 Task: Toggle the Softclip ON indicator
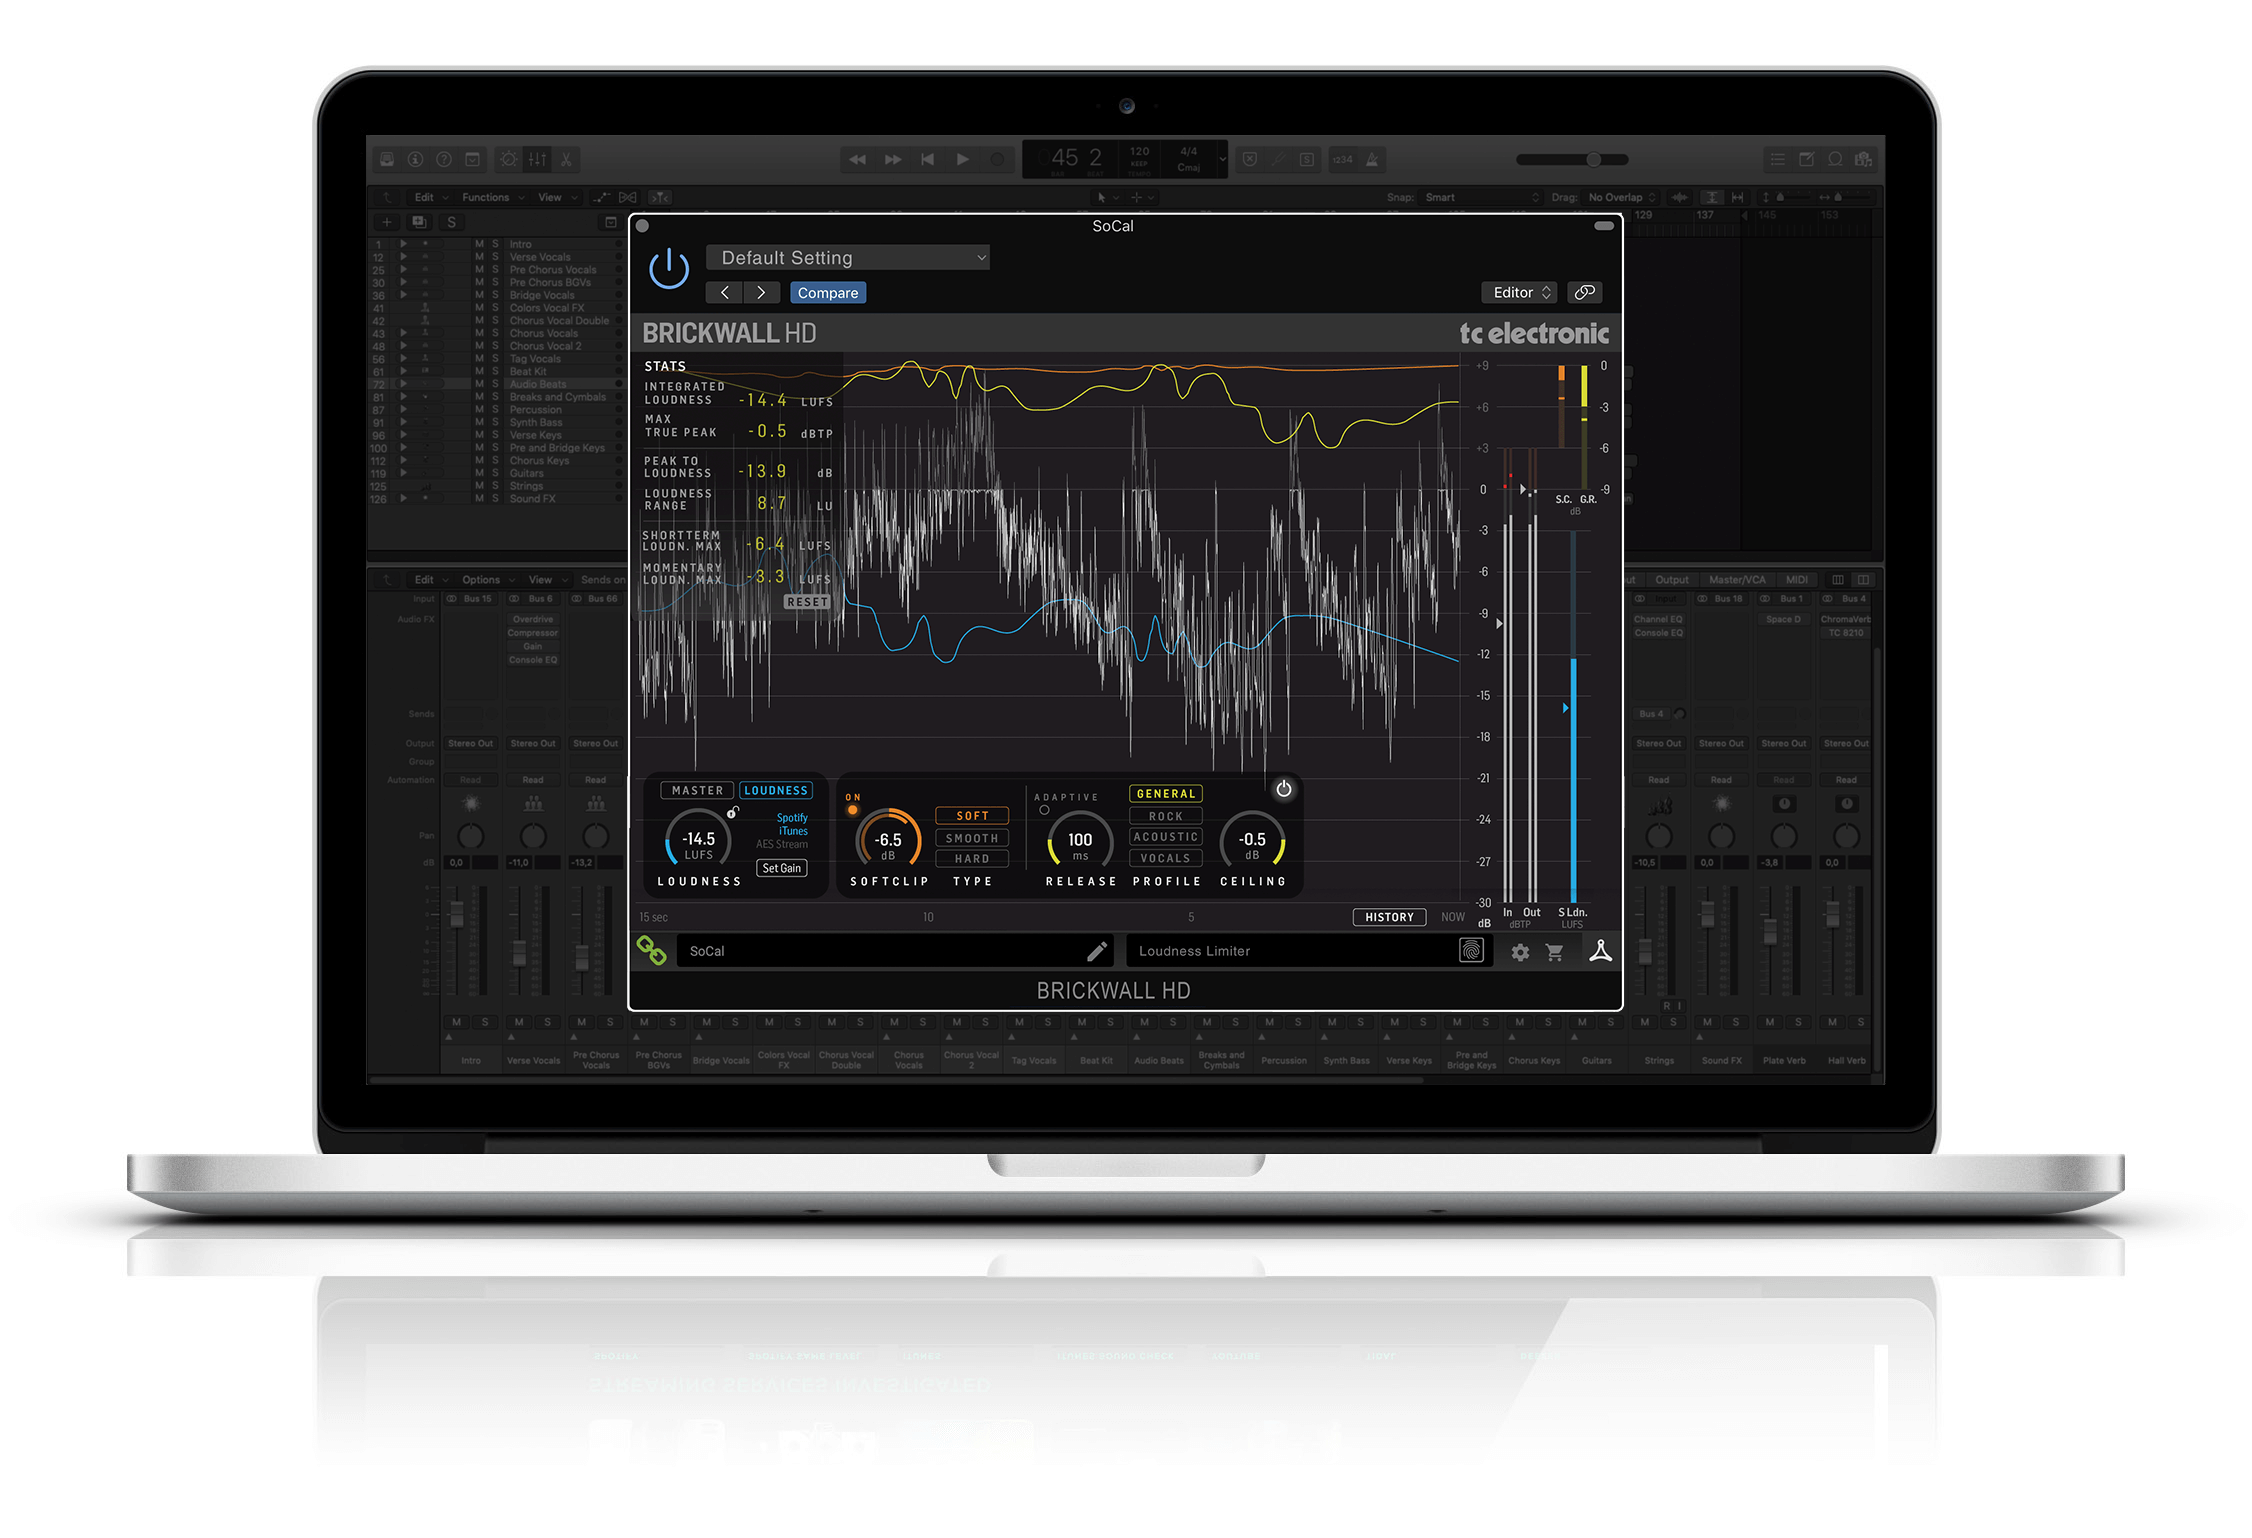(853, 810)
